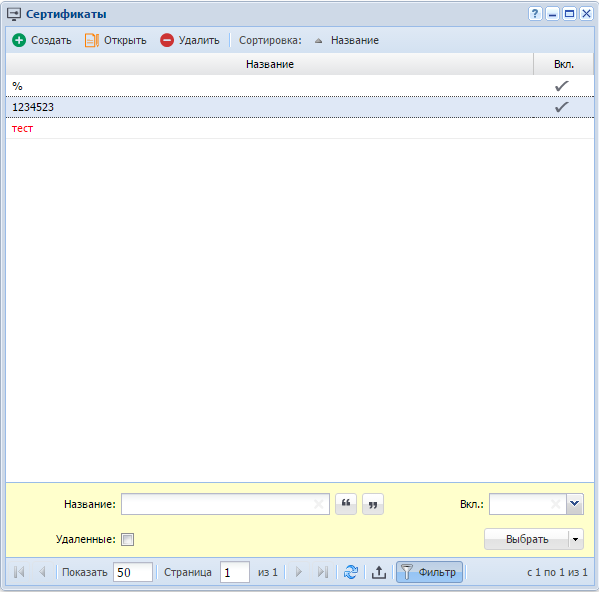Click the green Create (Создать) plus icon
The image size is (599, 592).
[19, 40]
